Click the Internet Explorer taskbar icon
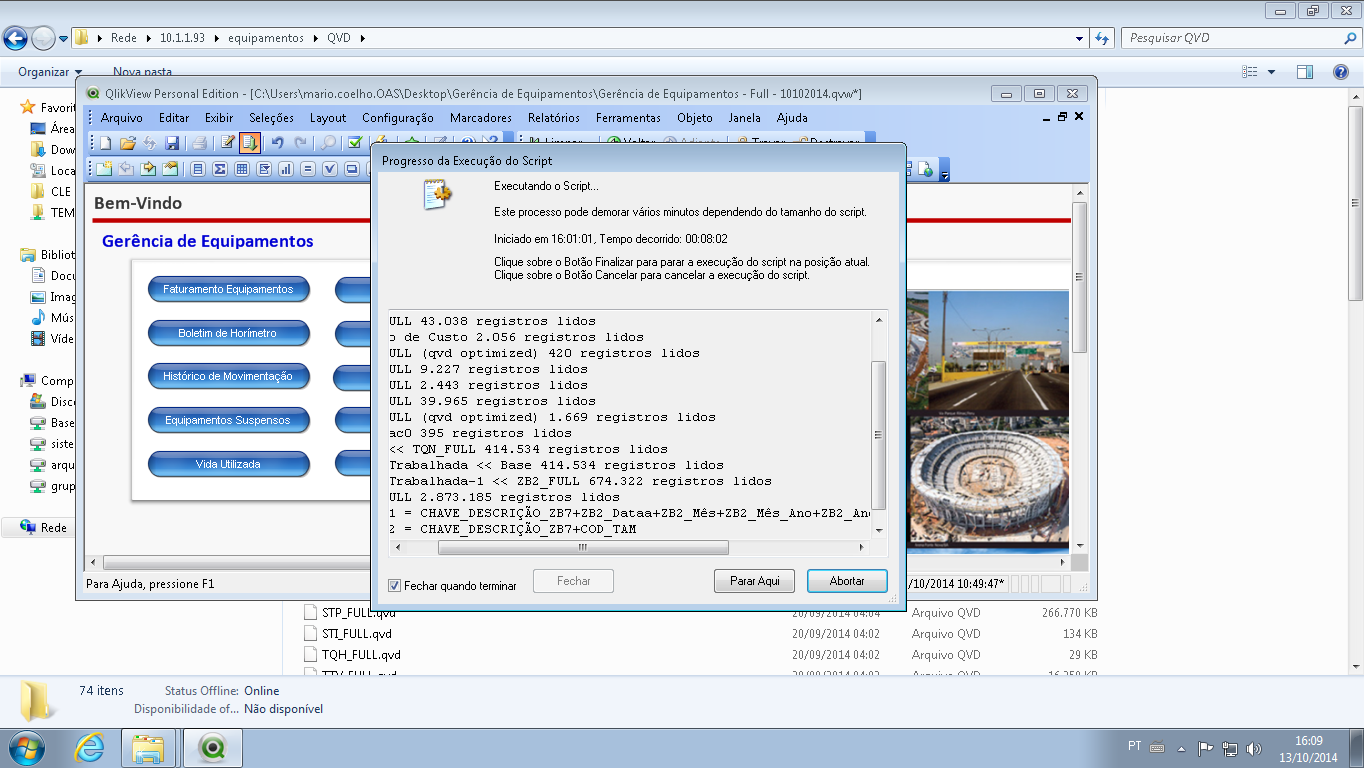 click(90, 747)
